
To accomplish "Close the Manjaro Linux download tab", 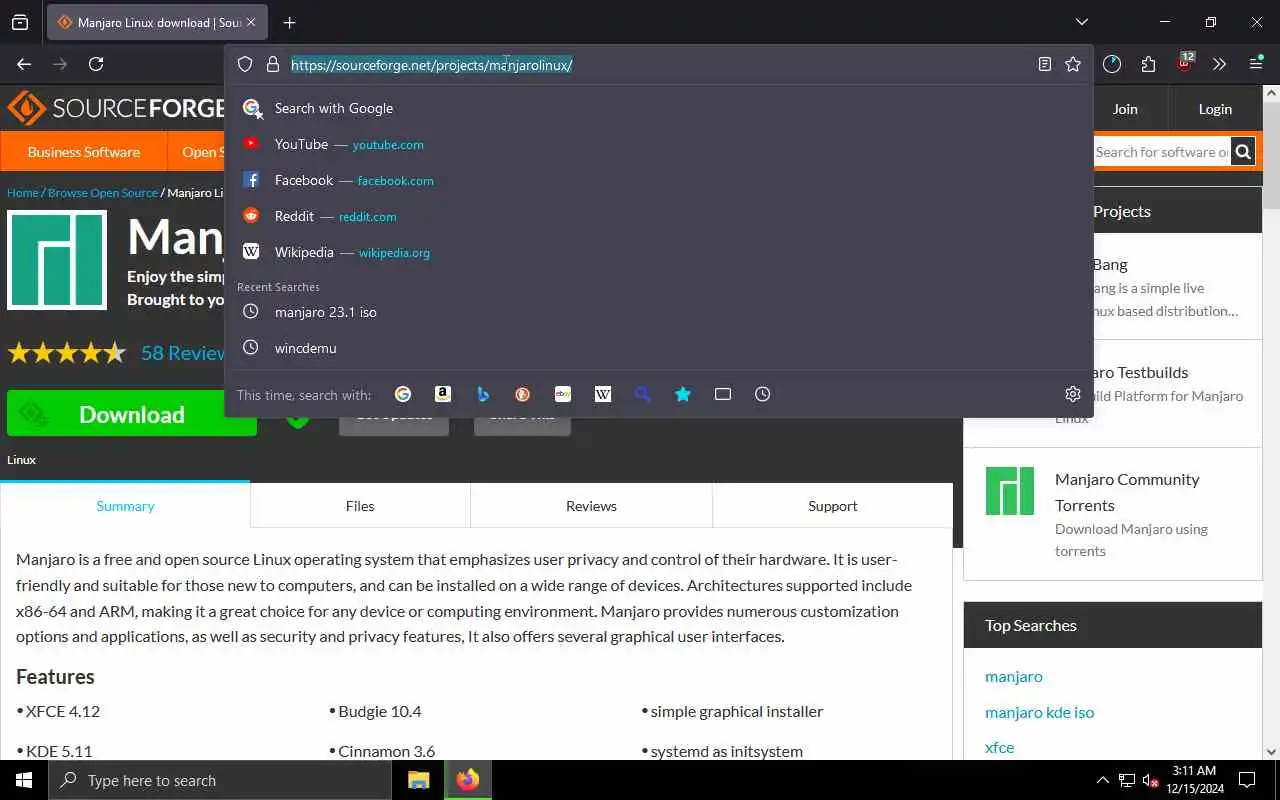I will [x=251, y=22].
